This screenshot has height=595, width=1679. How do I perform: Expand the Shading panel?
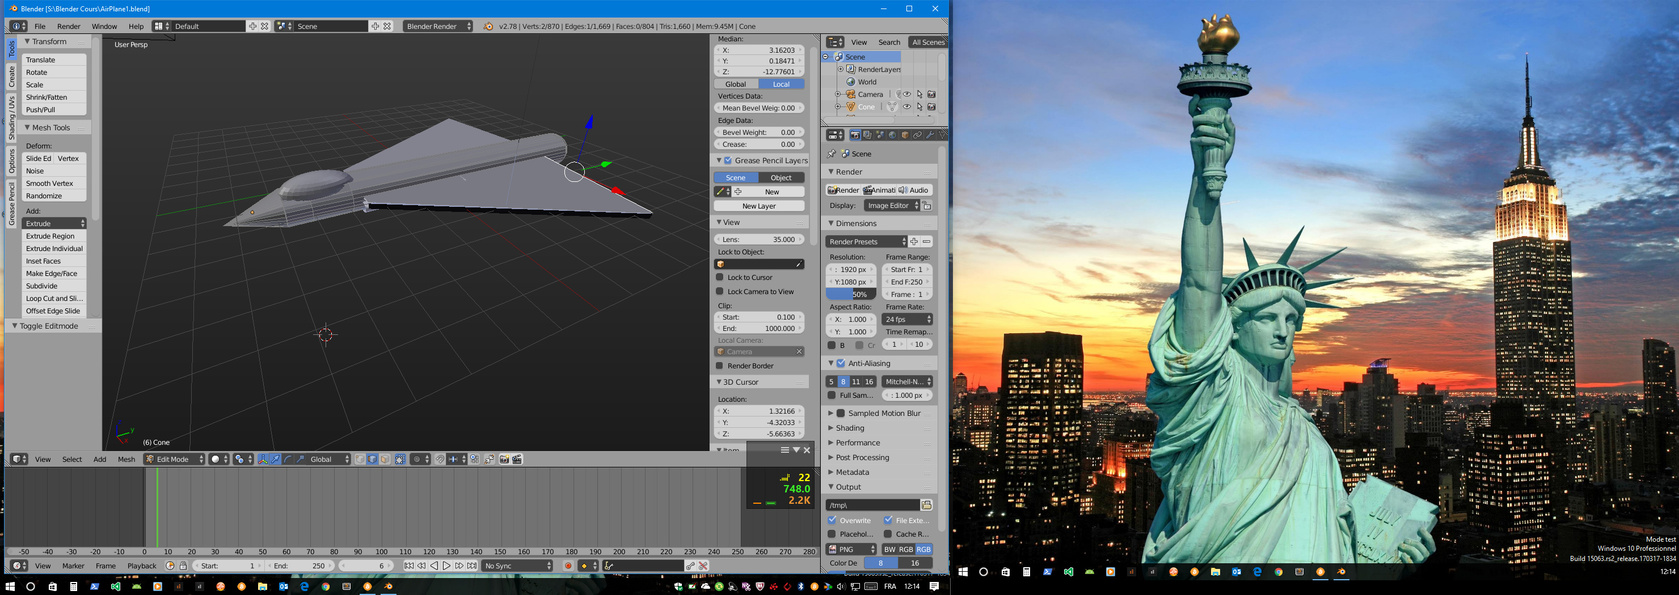pos(850,428)
